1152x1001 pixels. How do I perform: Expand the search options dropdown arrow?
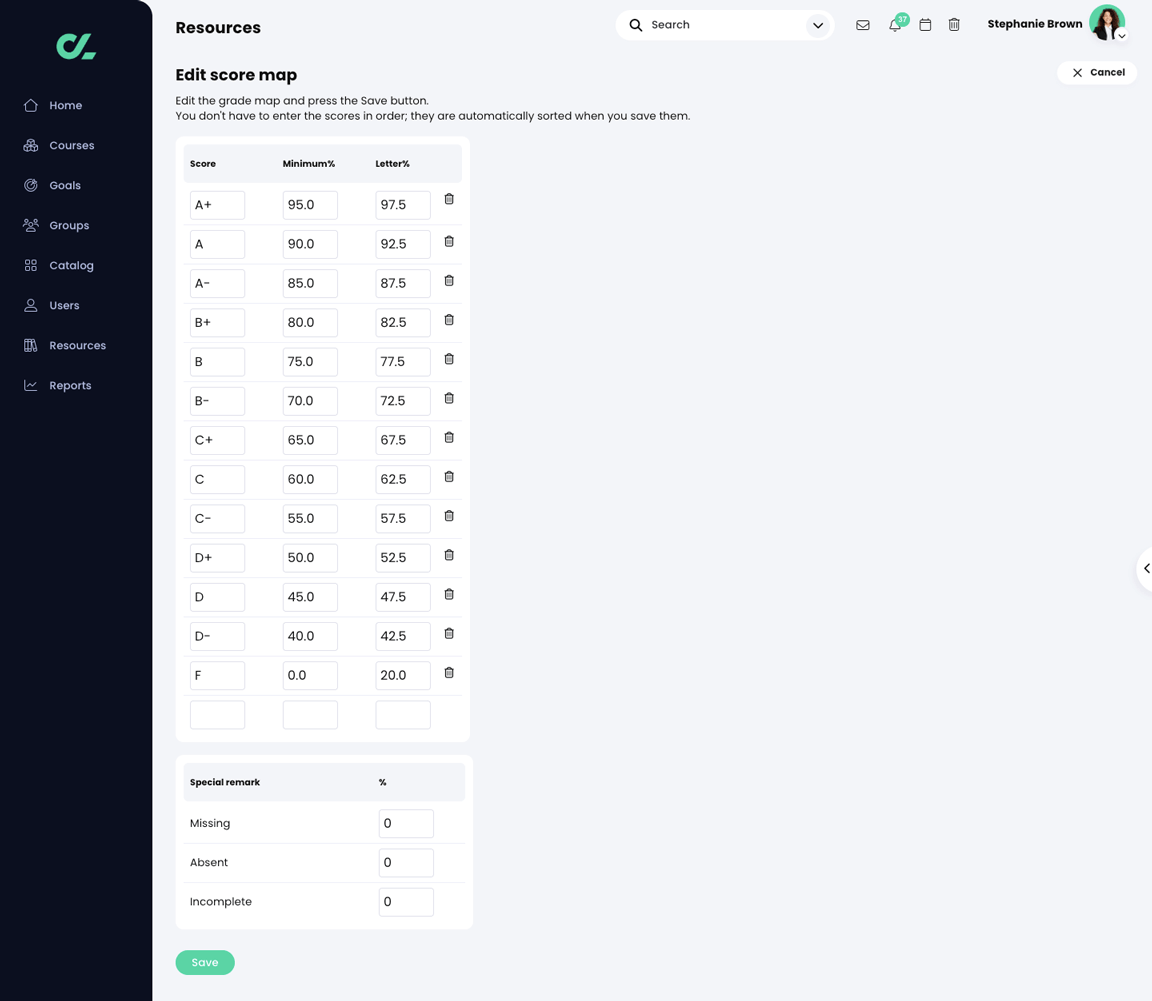pos(818,25)
